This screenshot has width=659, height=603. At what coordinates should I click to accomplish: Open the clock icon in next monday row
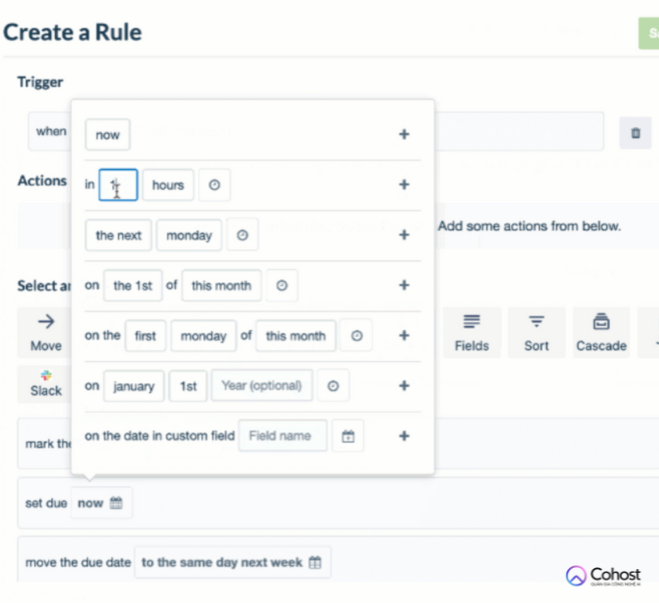click(x=243, y=235)
